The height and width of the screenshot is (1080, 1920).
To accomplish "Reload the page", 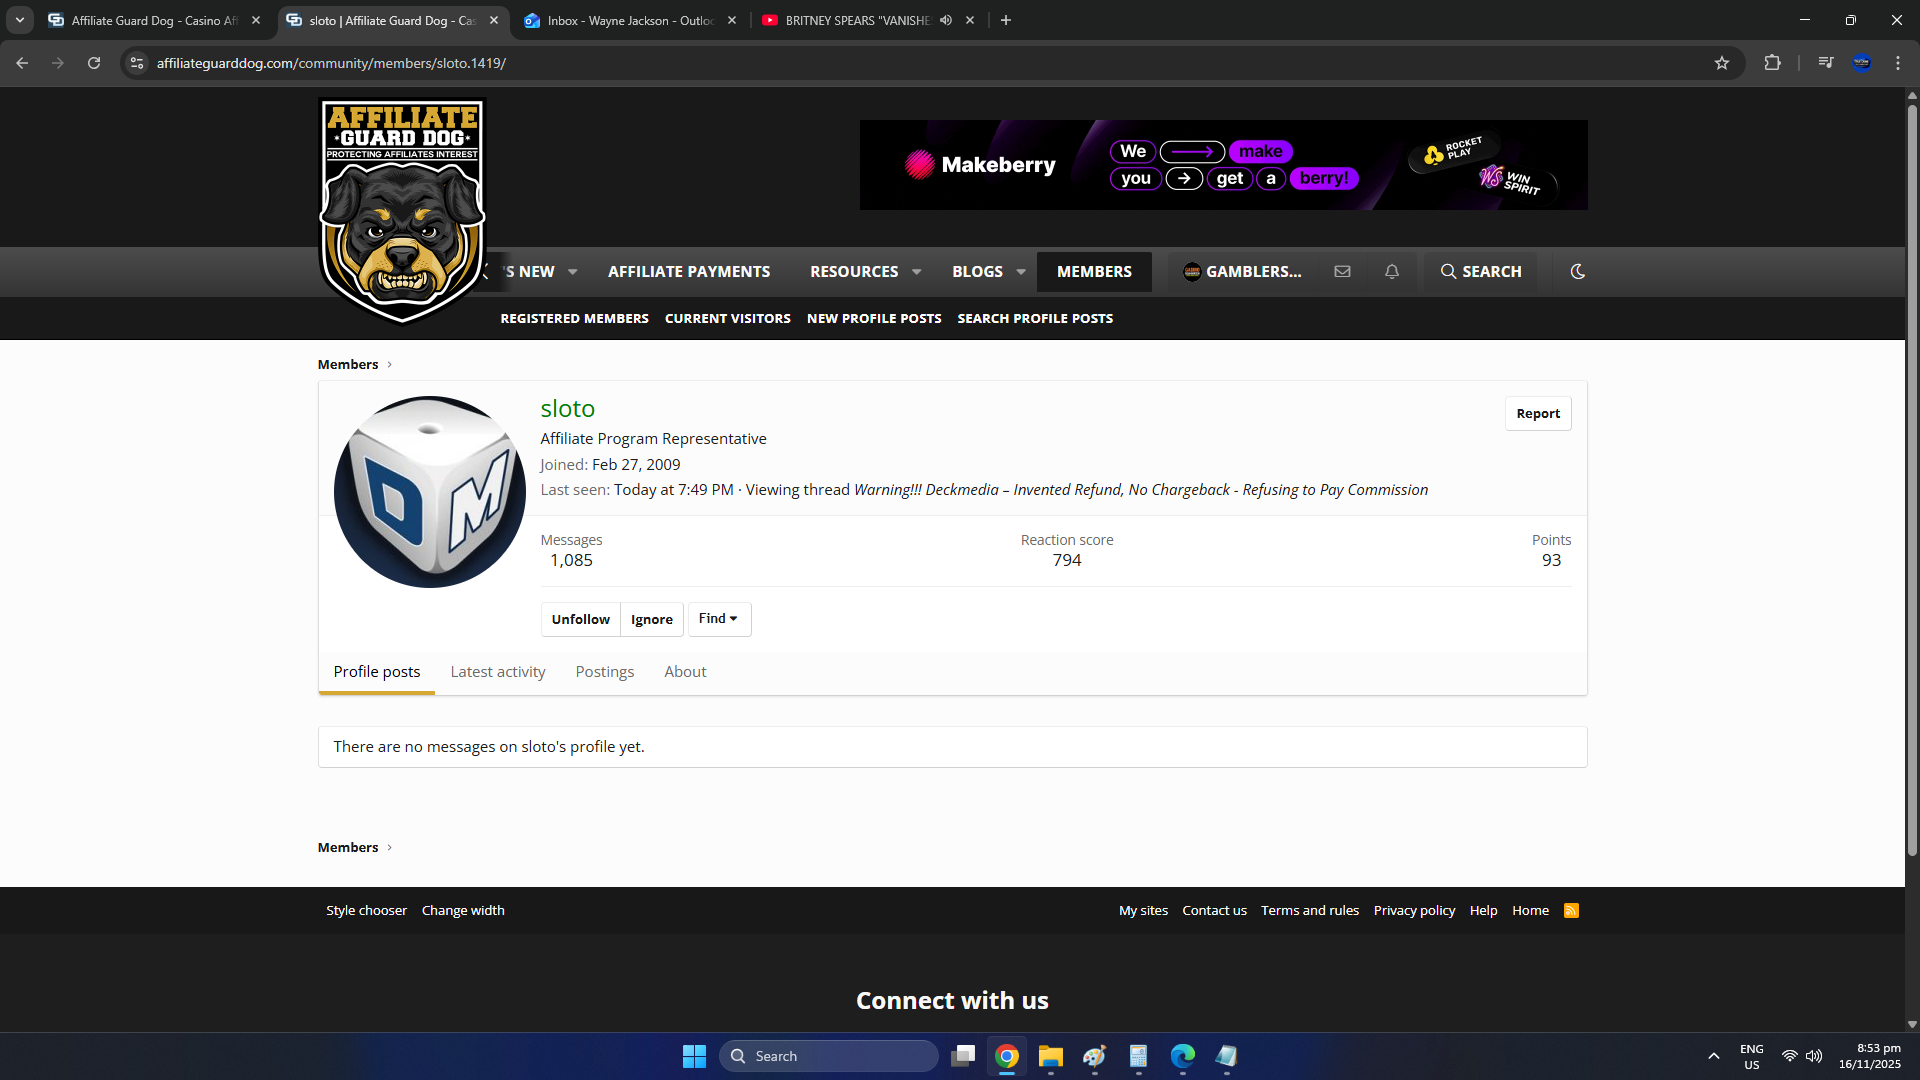I will pos(93,62).
